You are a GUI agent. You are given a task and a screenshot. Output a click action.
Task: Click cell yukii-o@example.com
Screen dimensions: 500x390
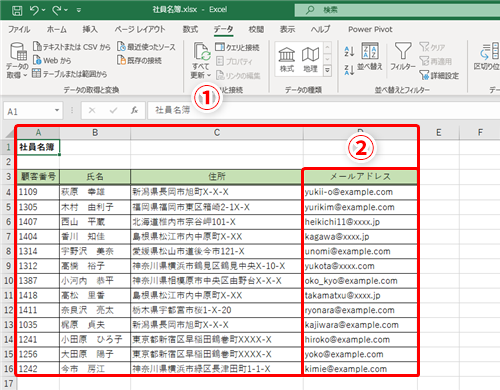[360, 192]
